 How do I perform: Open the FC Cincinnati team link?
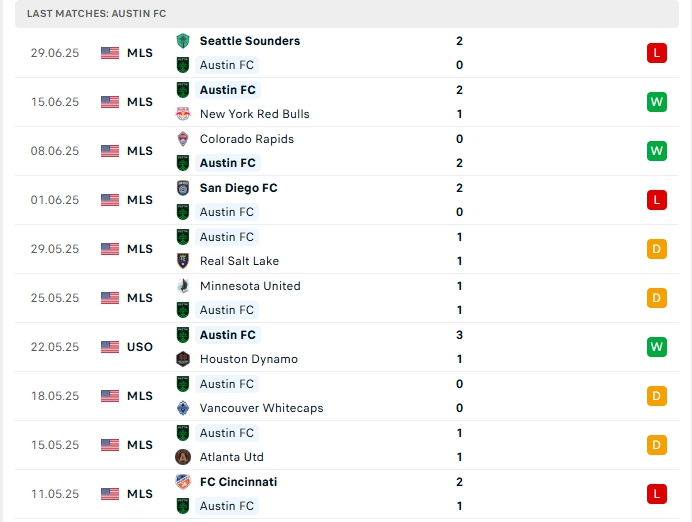pos(238,482)
